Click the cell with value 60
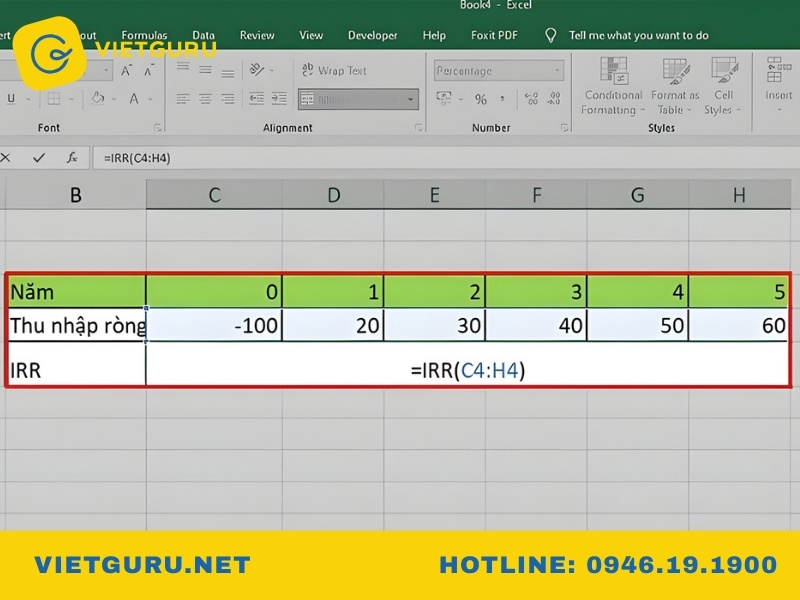This screenshot has height=600, width=800. (x=738, y=325)
